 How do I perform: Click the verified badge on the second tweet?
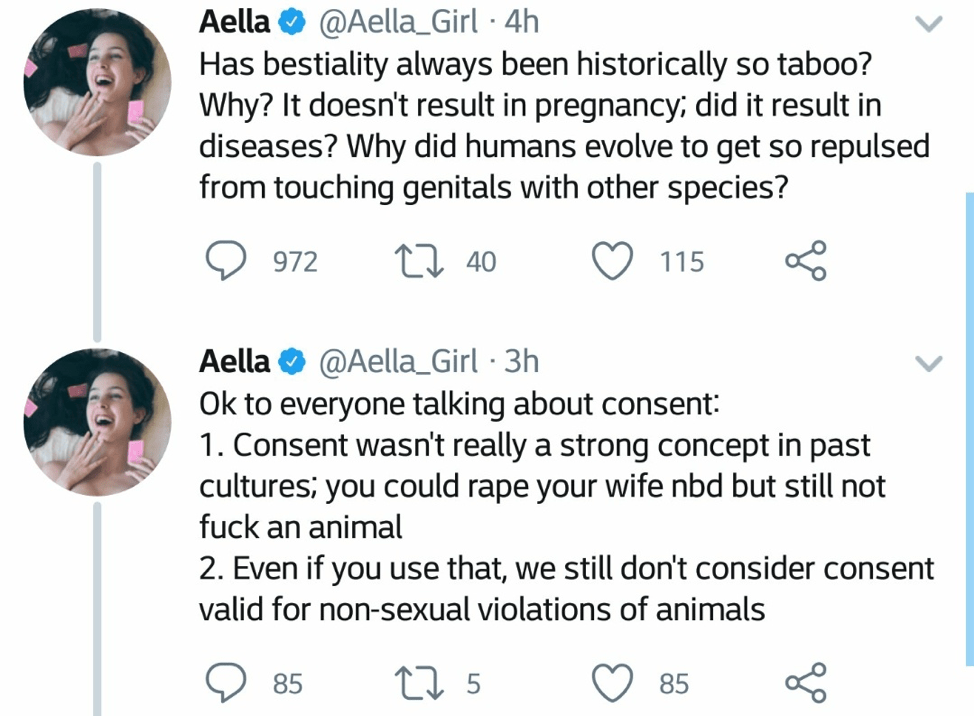tap(291, 360)
